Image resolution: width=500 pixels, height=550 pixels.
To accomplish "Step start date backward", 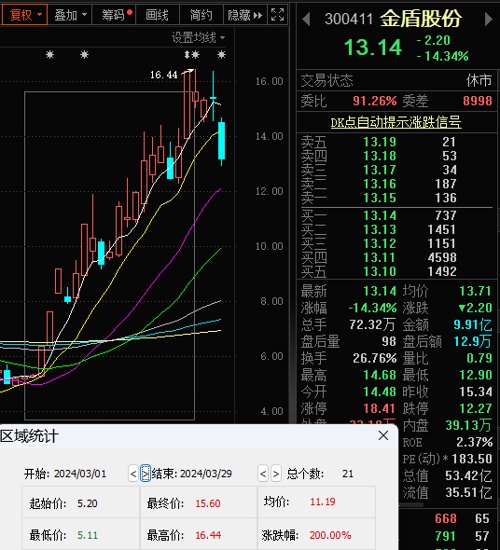I will [x=133, y=474].
